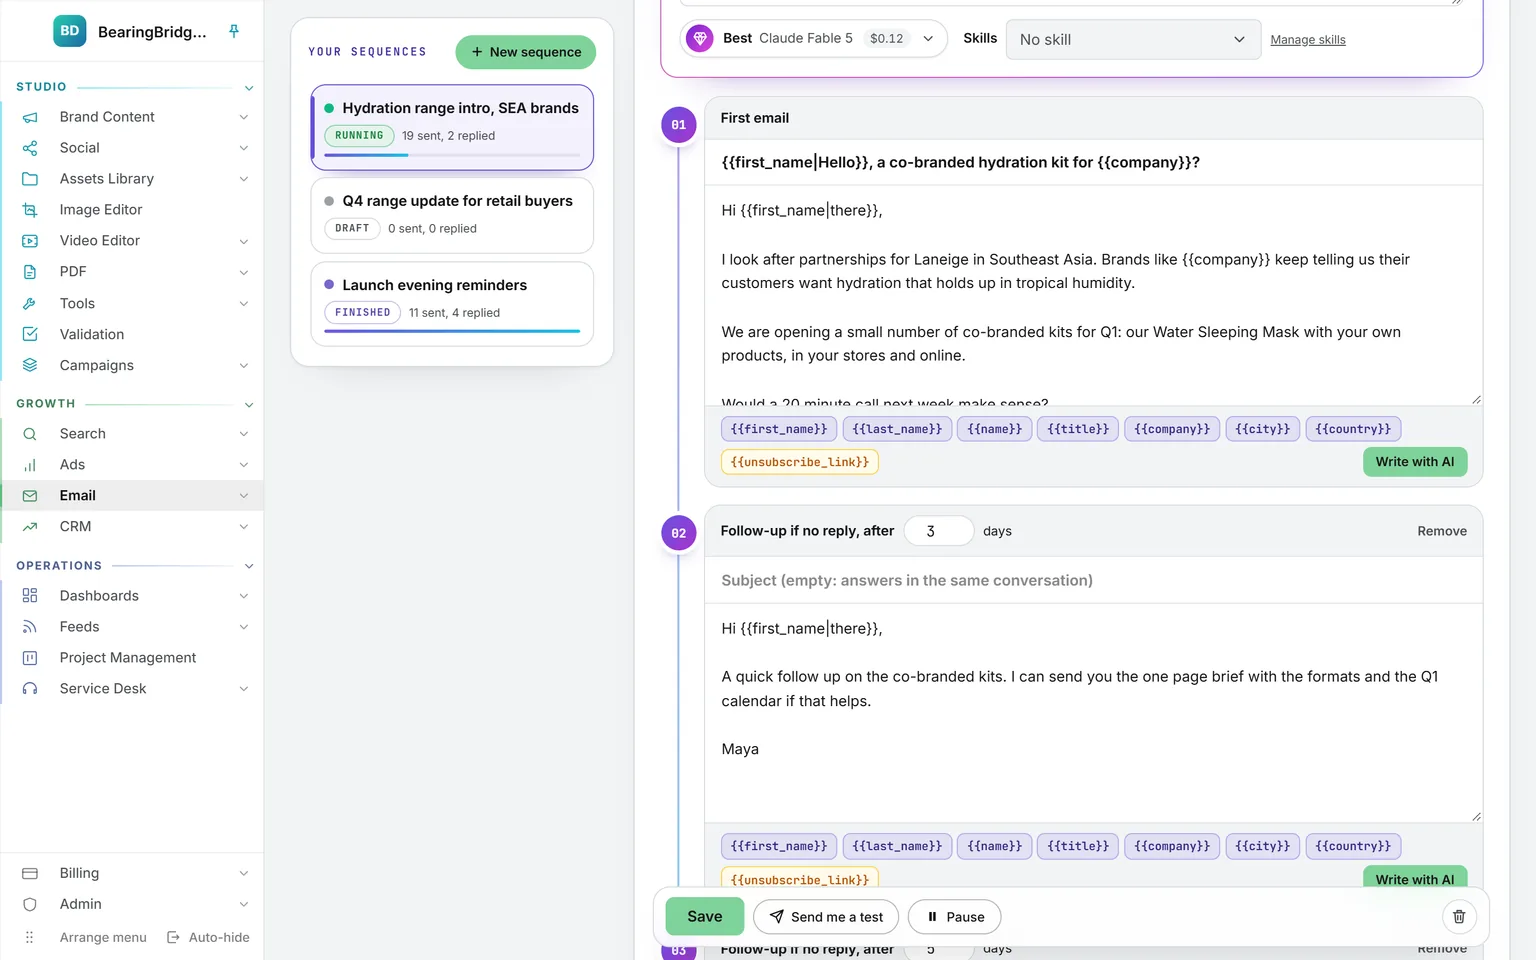
Task: Select Launch evening reminders sequence
Action: pyautogui.click(x=452, y=304)
